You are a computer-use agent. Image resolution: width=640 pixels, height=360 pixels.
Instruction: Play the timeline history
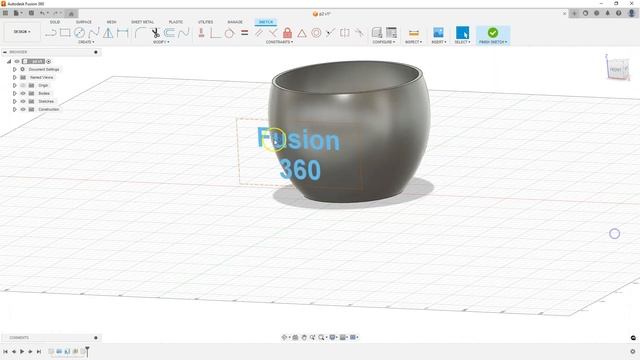22,351
